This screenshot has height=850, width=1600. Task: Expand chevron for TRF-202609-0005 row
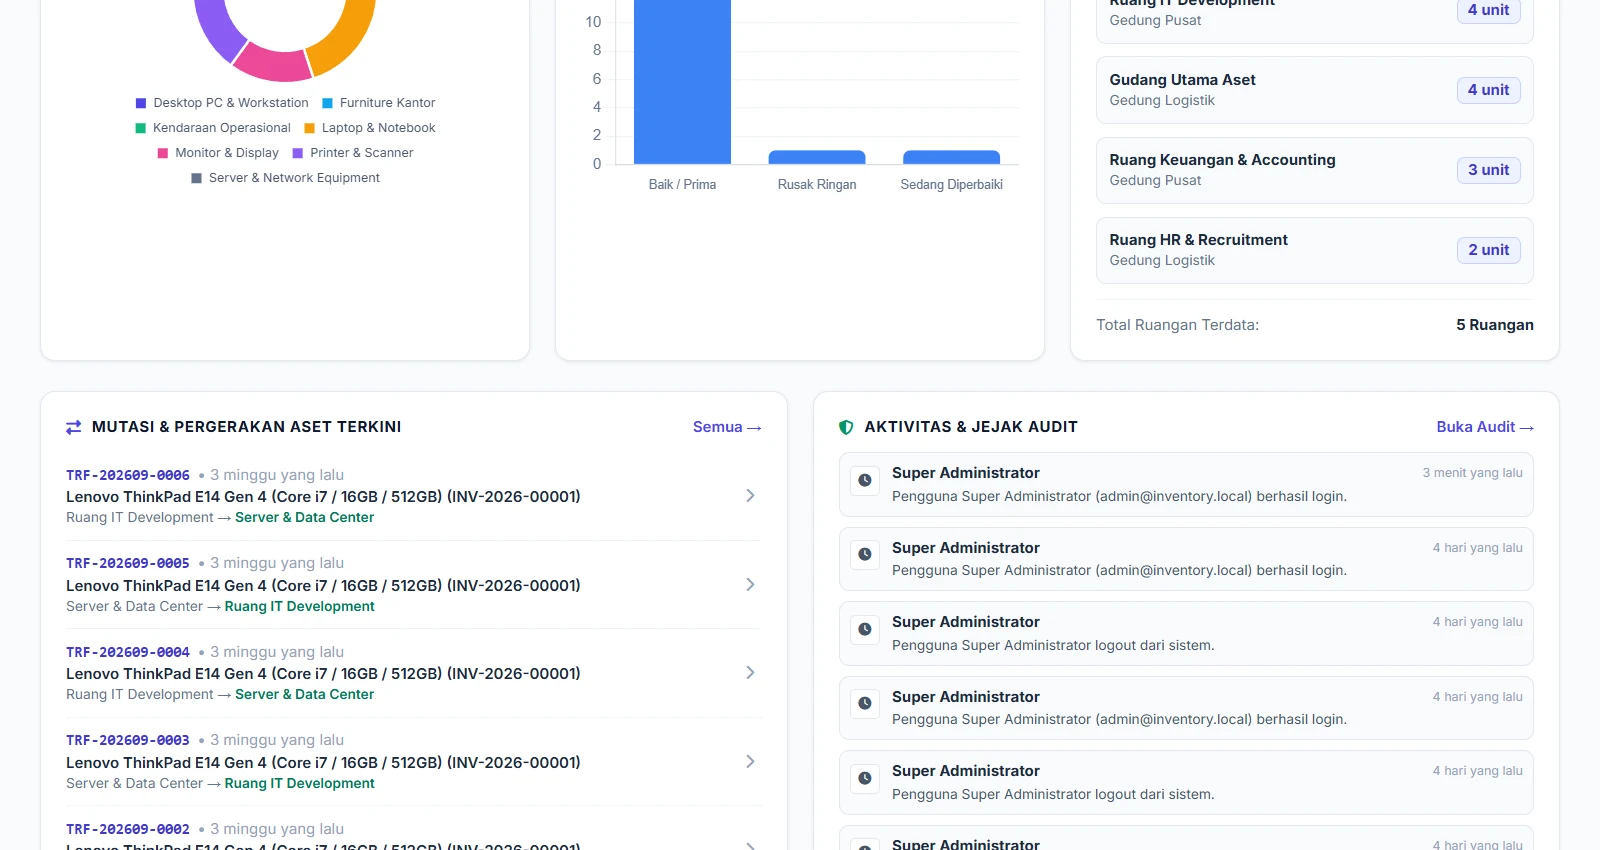(750, 584)
